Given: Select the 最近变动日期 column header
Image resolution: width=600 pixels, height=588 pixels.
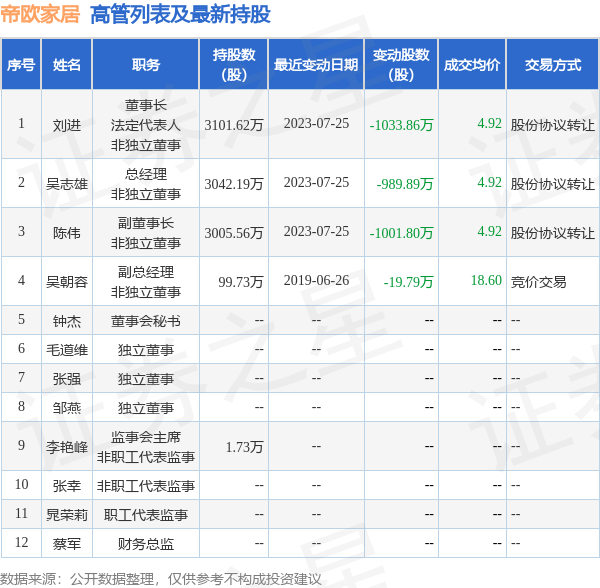Looking at the screenshot, I should [316, 65].
